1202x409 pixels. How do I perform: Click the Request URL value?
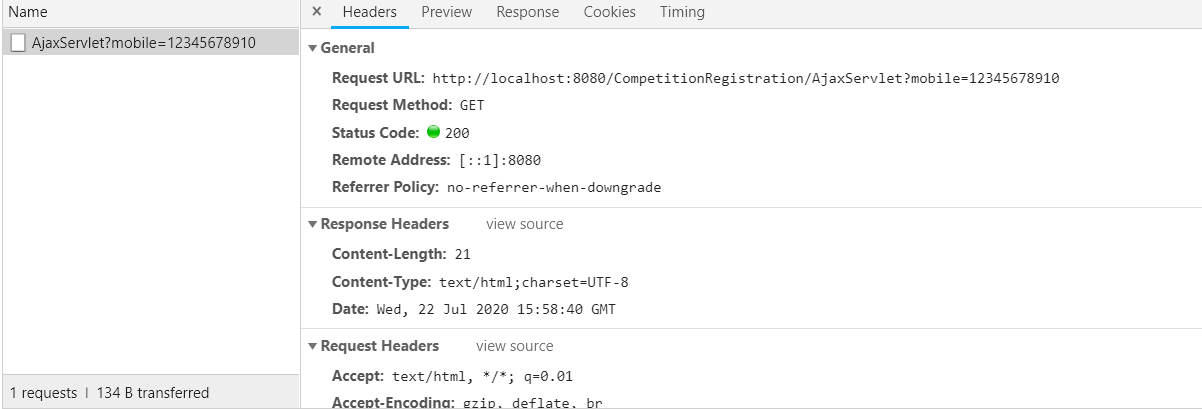745,78
